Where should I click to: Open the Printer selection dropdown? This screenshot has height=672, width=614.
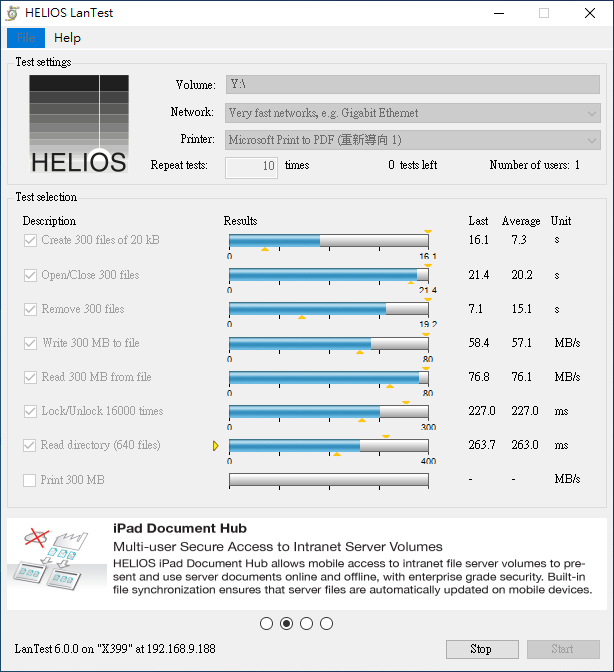pyautogui.click(x=413, y=140)
